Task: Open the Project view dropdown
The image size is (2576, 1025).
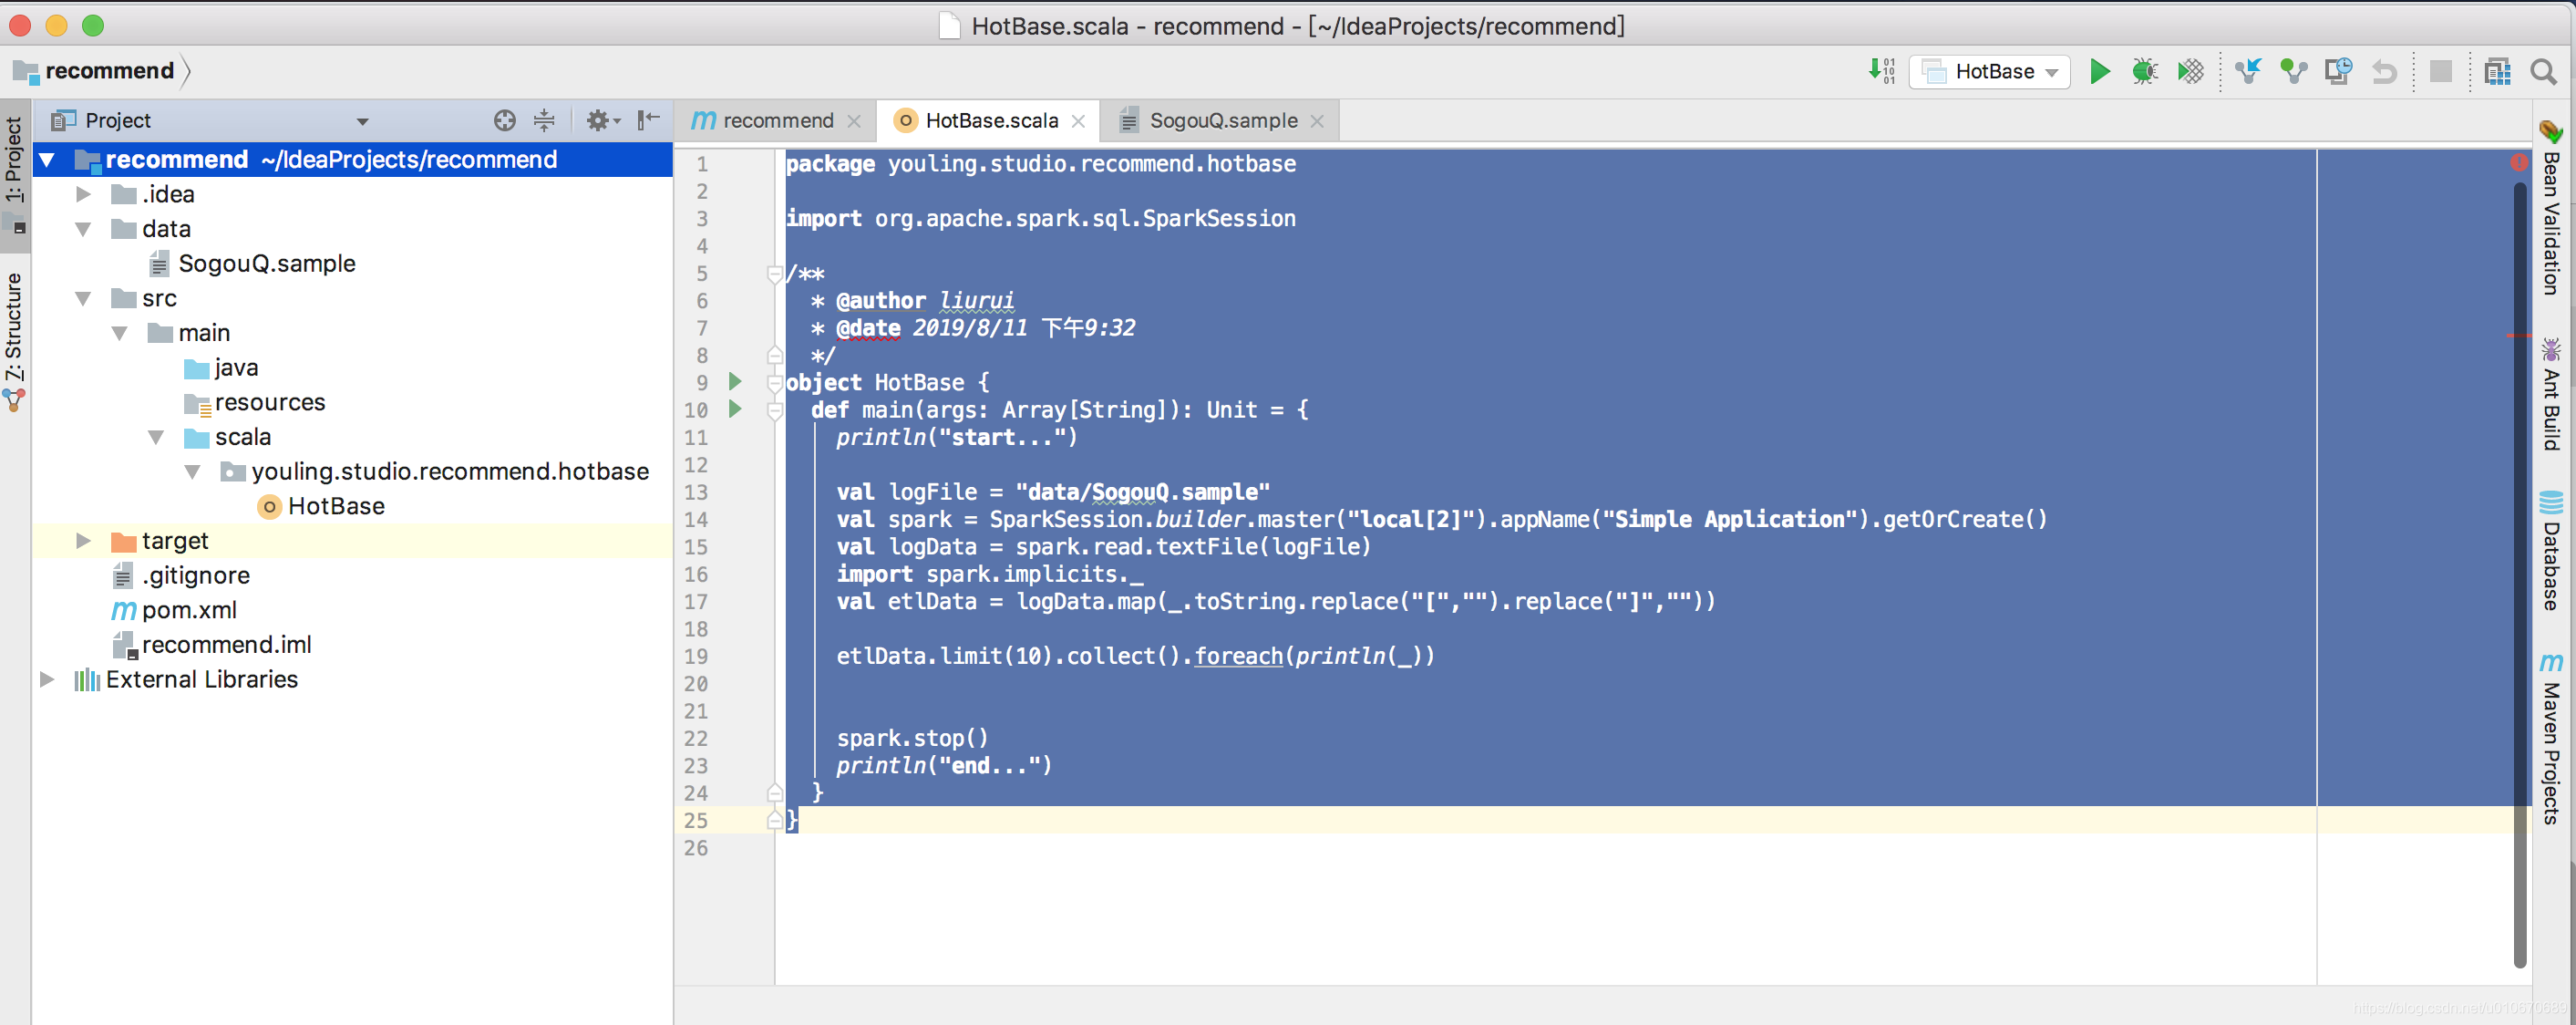Action: (362, 121)
